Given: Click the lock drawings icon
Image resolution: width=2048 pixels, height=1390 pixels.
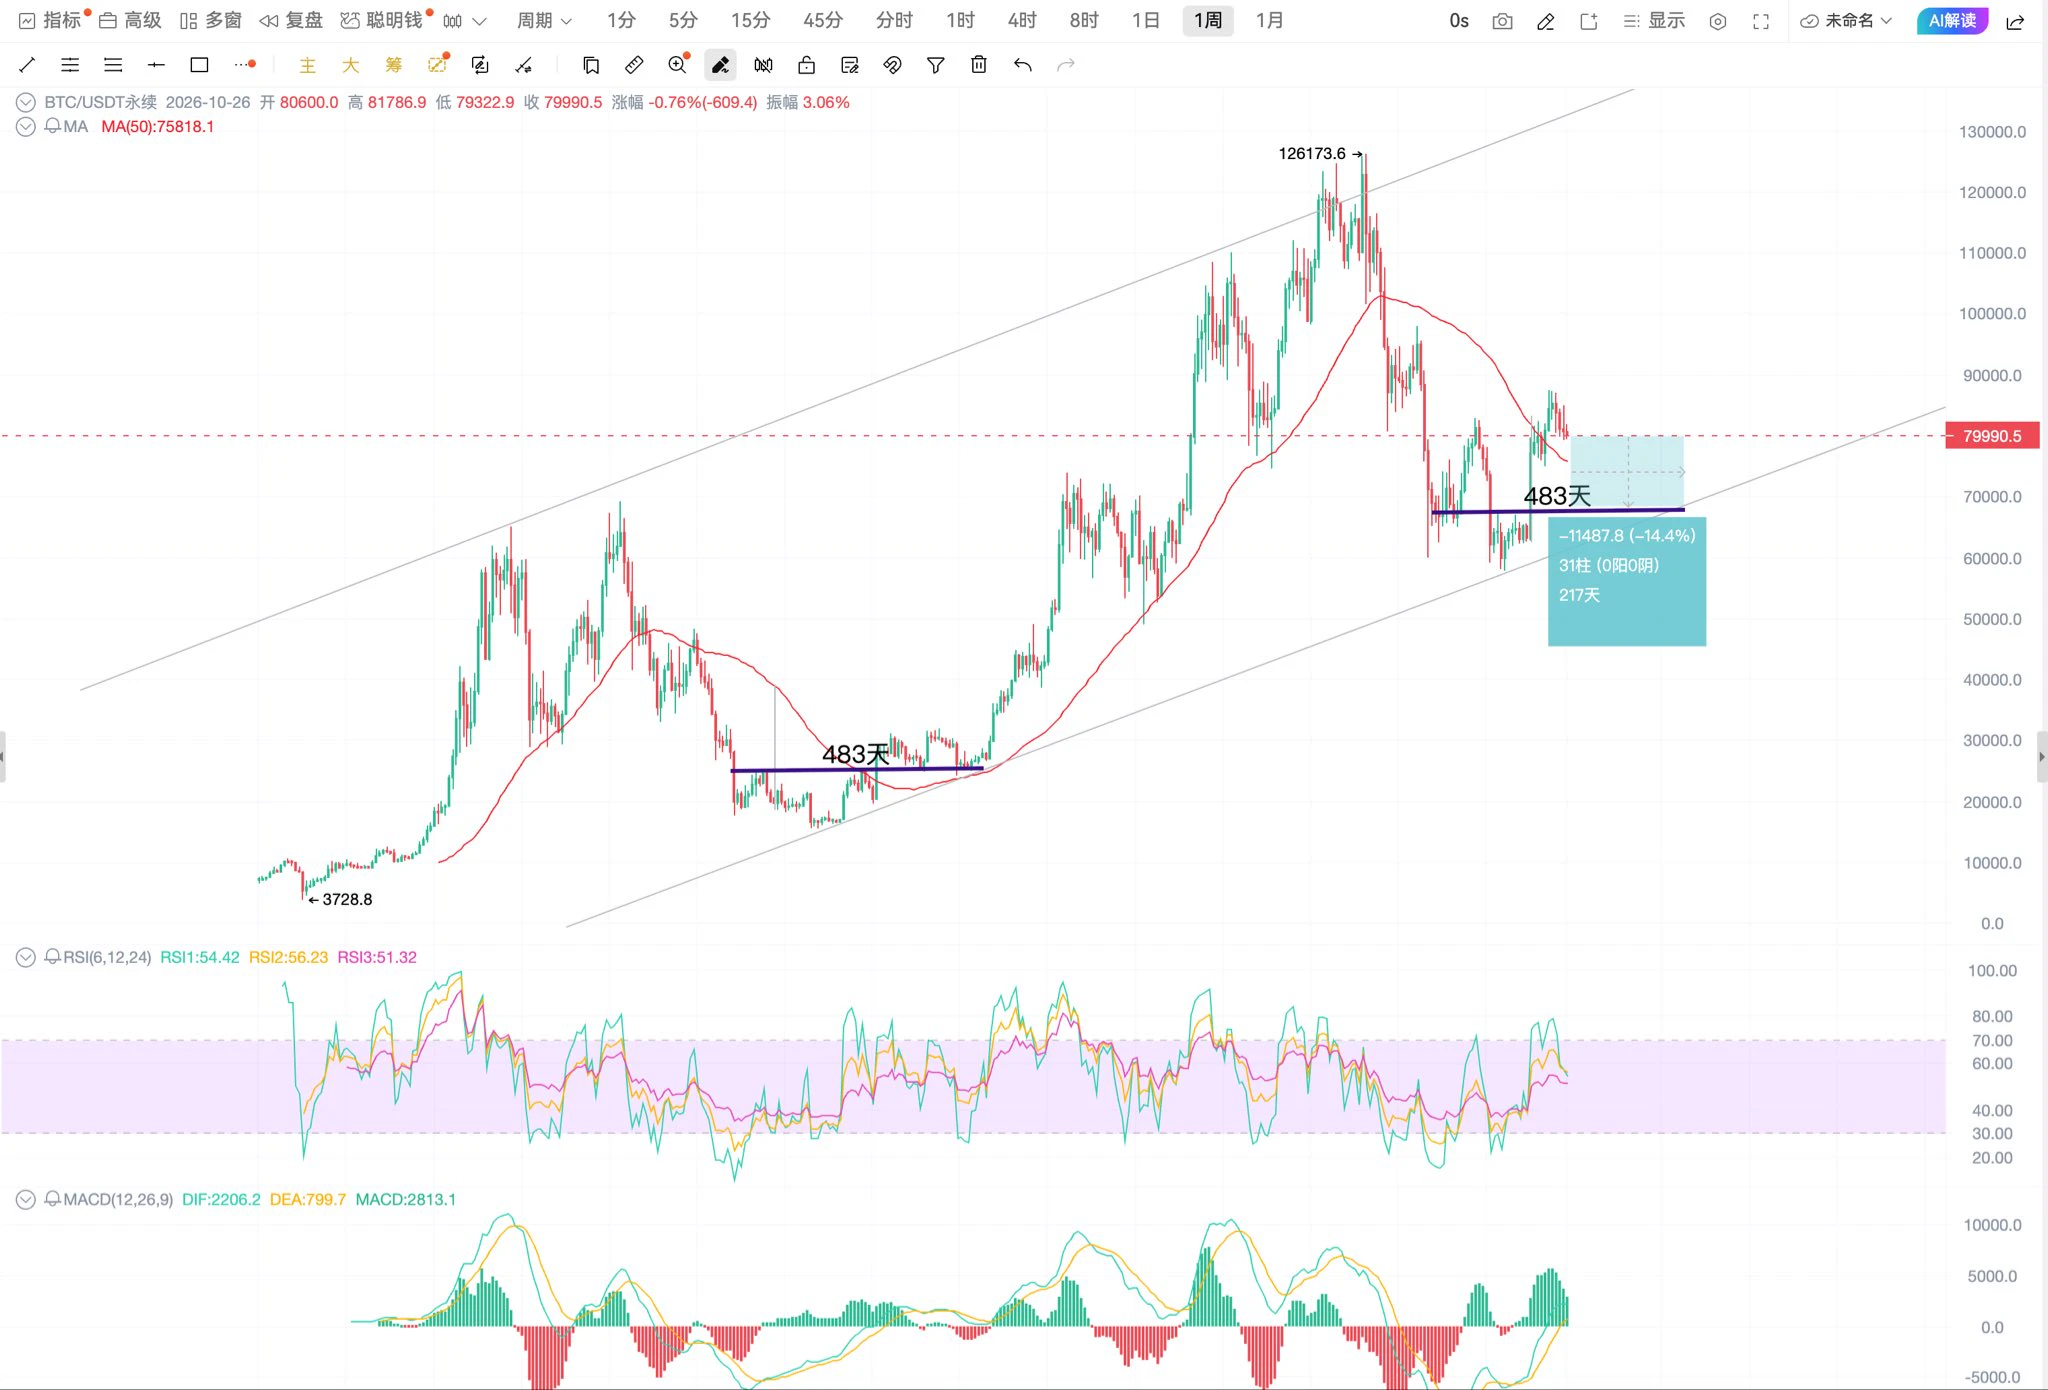Looking at the screenshot, I should (x=806, y=65).
